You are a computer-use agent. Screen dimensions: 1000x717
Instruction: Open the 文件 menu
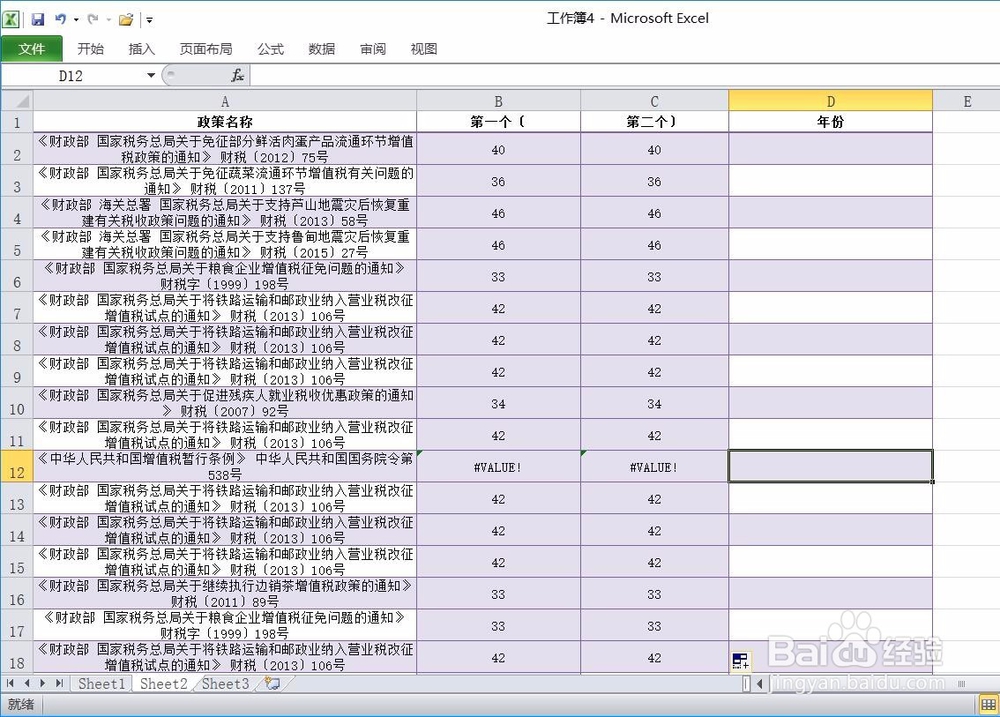[x=33, y=48]
